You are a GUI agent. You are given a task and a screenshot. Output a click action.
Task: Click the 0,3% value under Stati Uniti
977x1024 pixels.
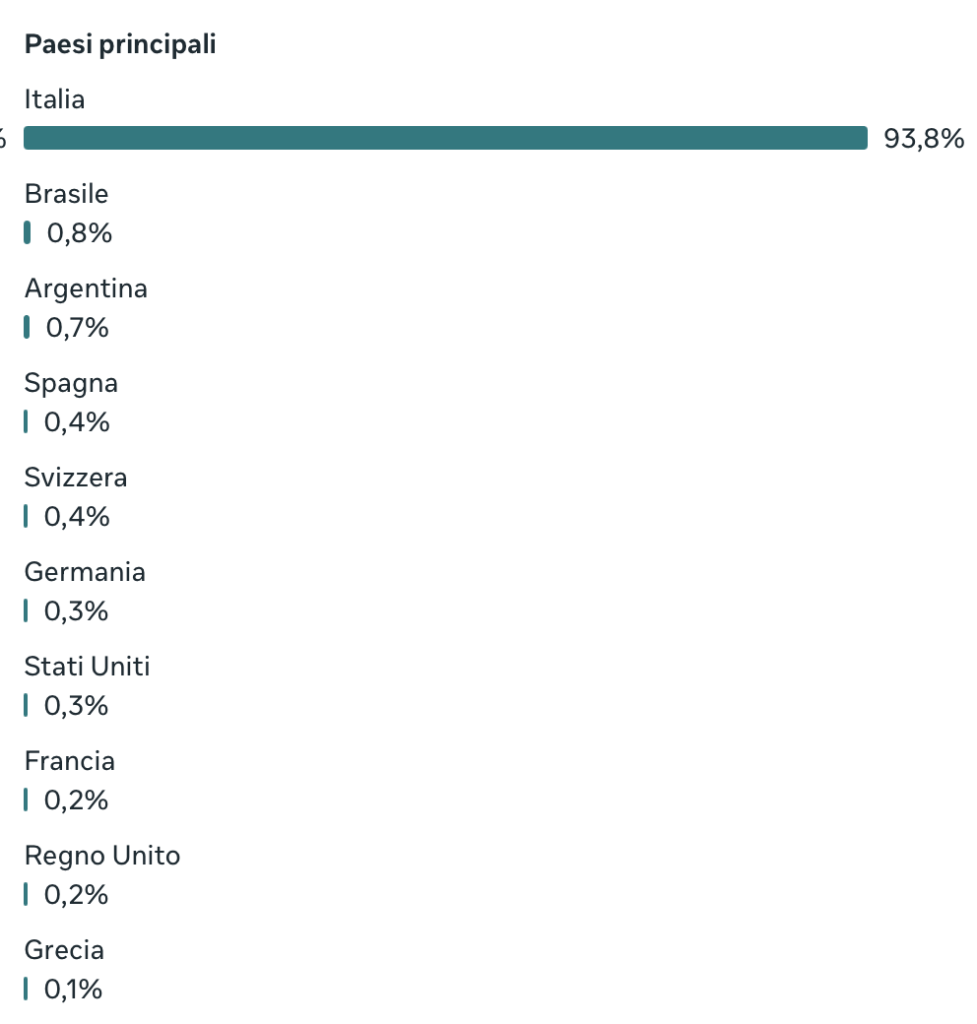[76, 706]
